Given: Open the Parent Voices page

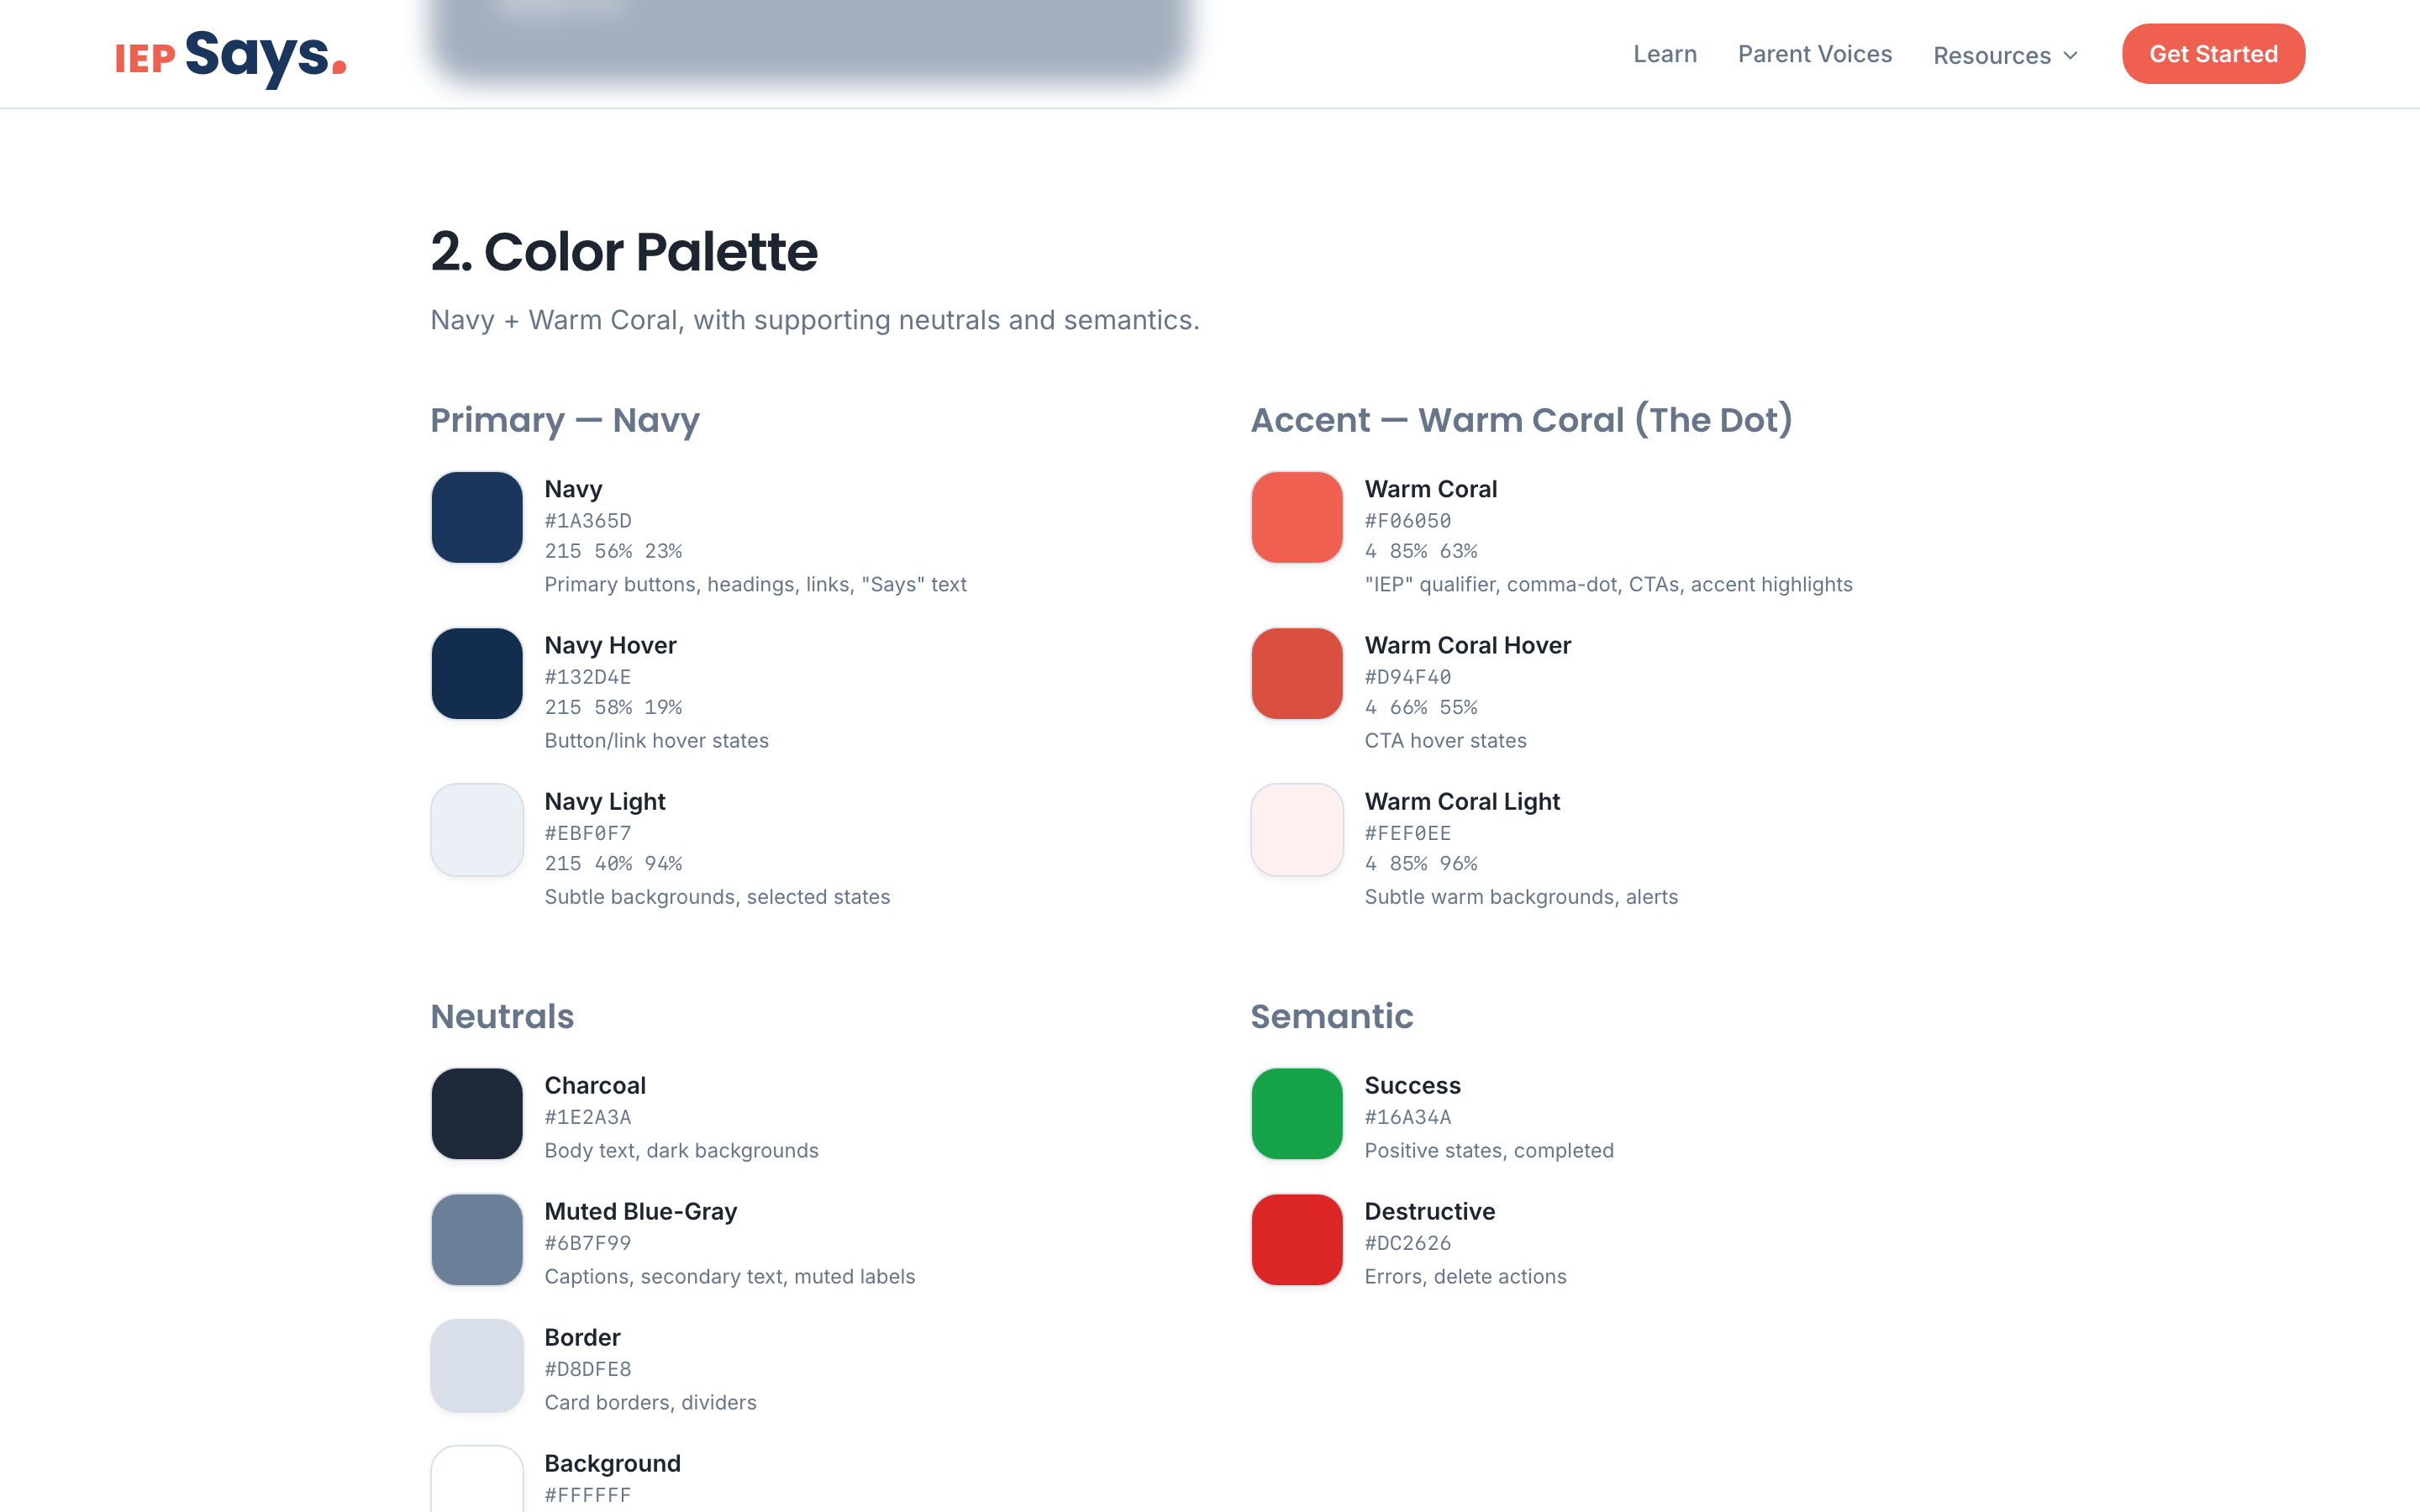Looking at the screenshot, I should [x=1814, y=54].
